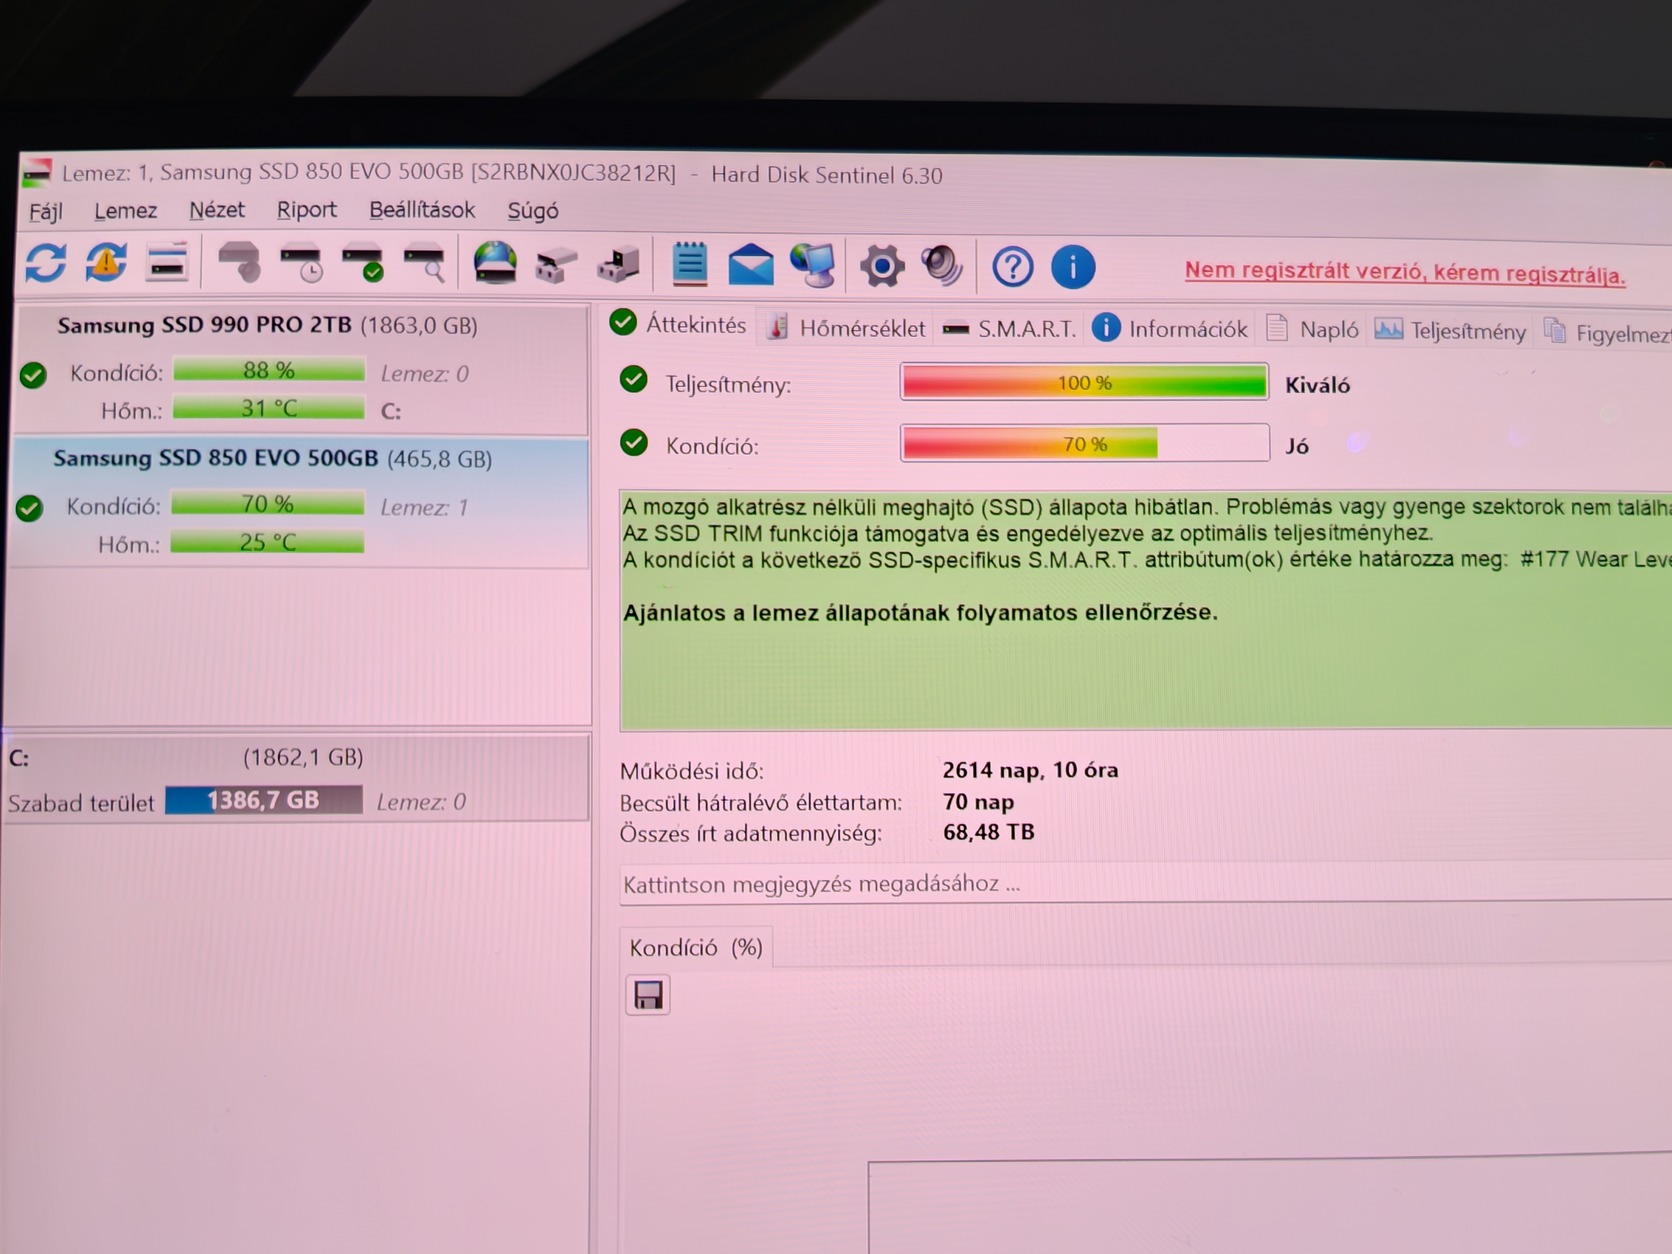The width and height of the screenshot is (1672, 1254).
Task: Click the question mark help icon
Action: click(1012, 268)
